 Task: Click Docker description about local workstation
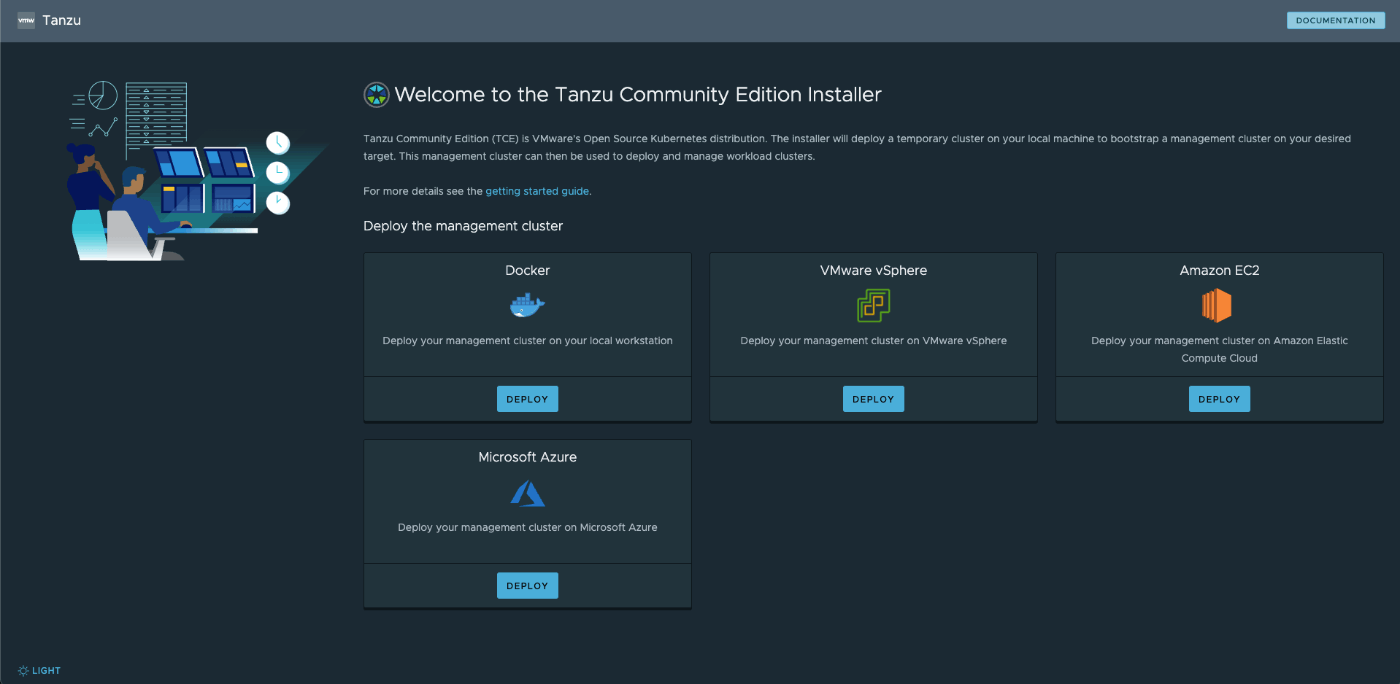point(527,341)
